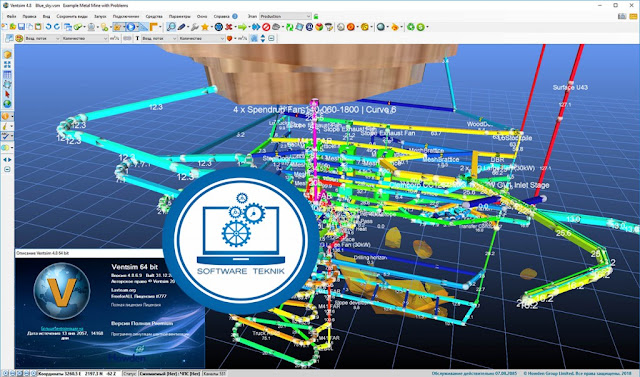The image size is (640, 377).
Task: Click the bold T text data icon
Action: click(x=137, y=38)
